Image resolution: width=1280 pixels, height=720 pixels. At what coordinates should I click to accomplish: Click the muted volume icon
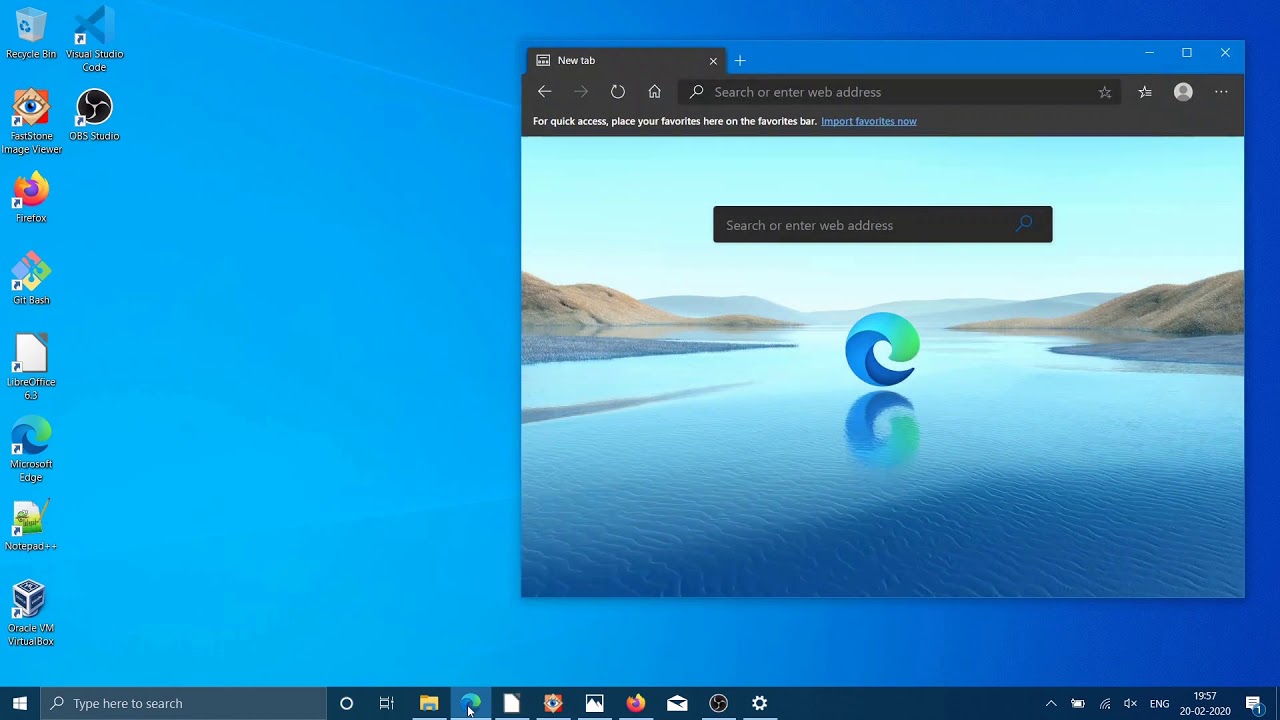tap(1131, 703)
